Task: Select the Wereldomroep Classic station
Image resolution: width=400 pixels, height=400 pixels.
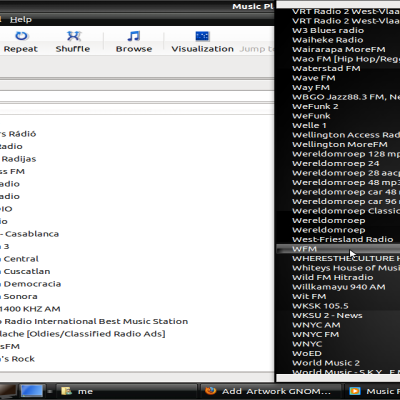Action: pos(346,211)
